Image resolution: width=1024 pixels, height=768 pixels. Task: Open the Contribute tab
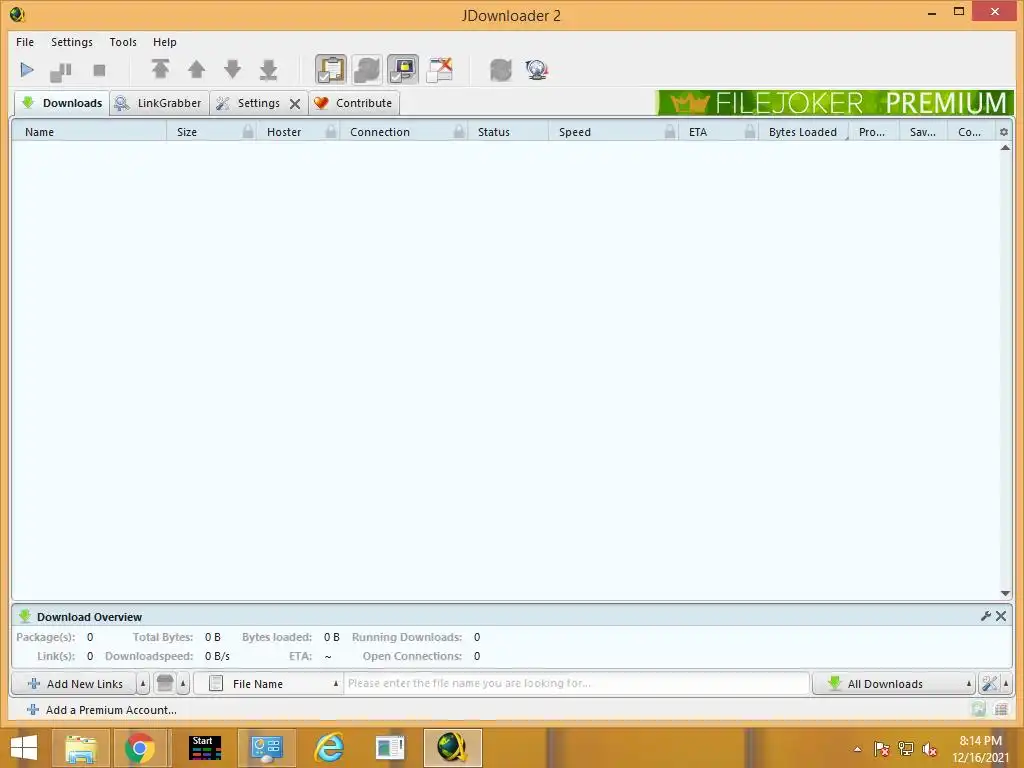click(x=354, y=103)
